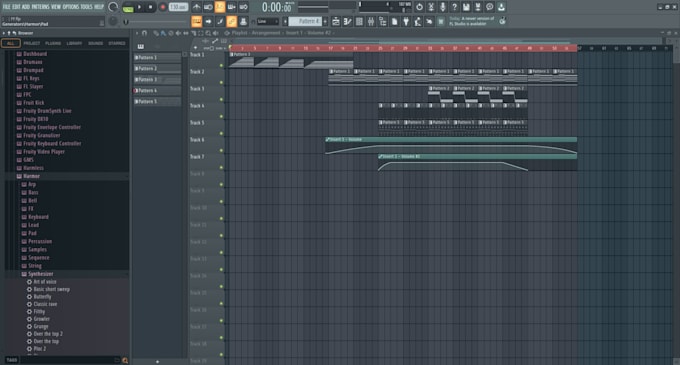
Task: Click the undo history icon
Action: tap(419, 7)
